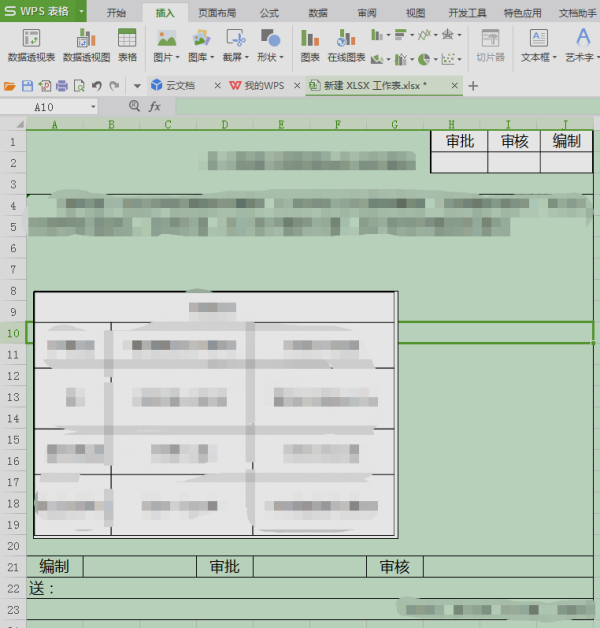
Task: Click the Select All corner triangle
Action: 20,125
